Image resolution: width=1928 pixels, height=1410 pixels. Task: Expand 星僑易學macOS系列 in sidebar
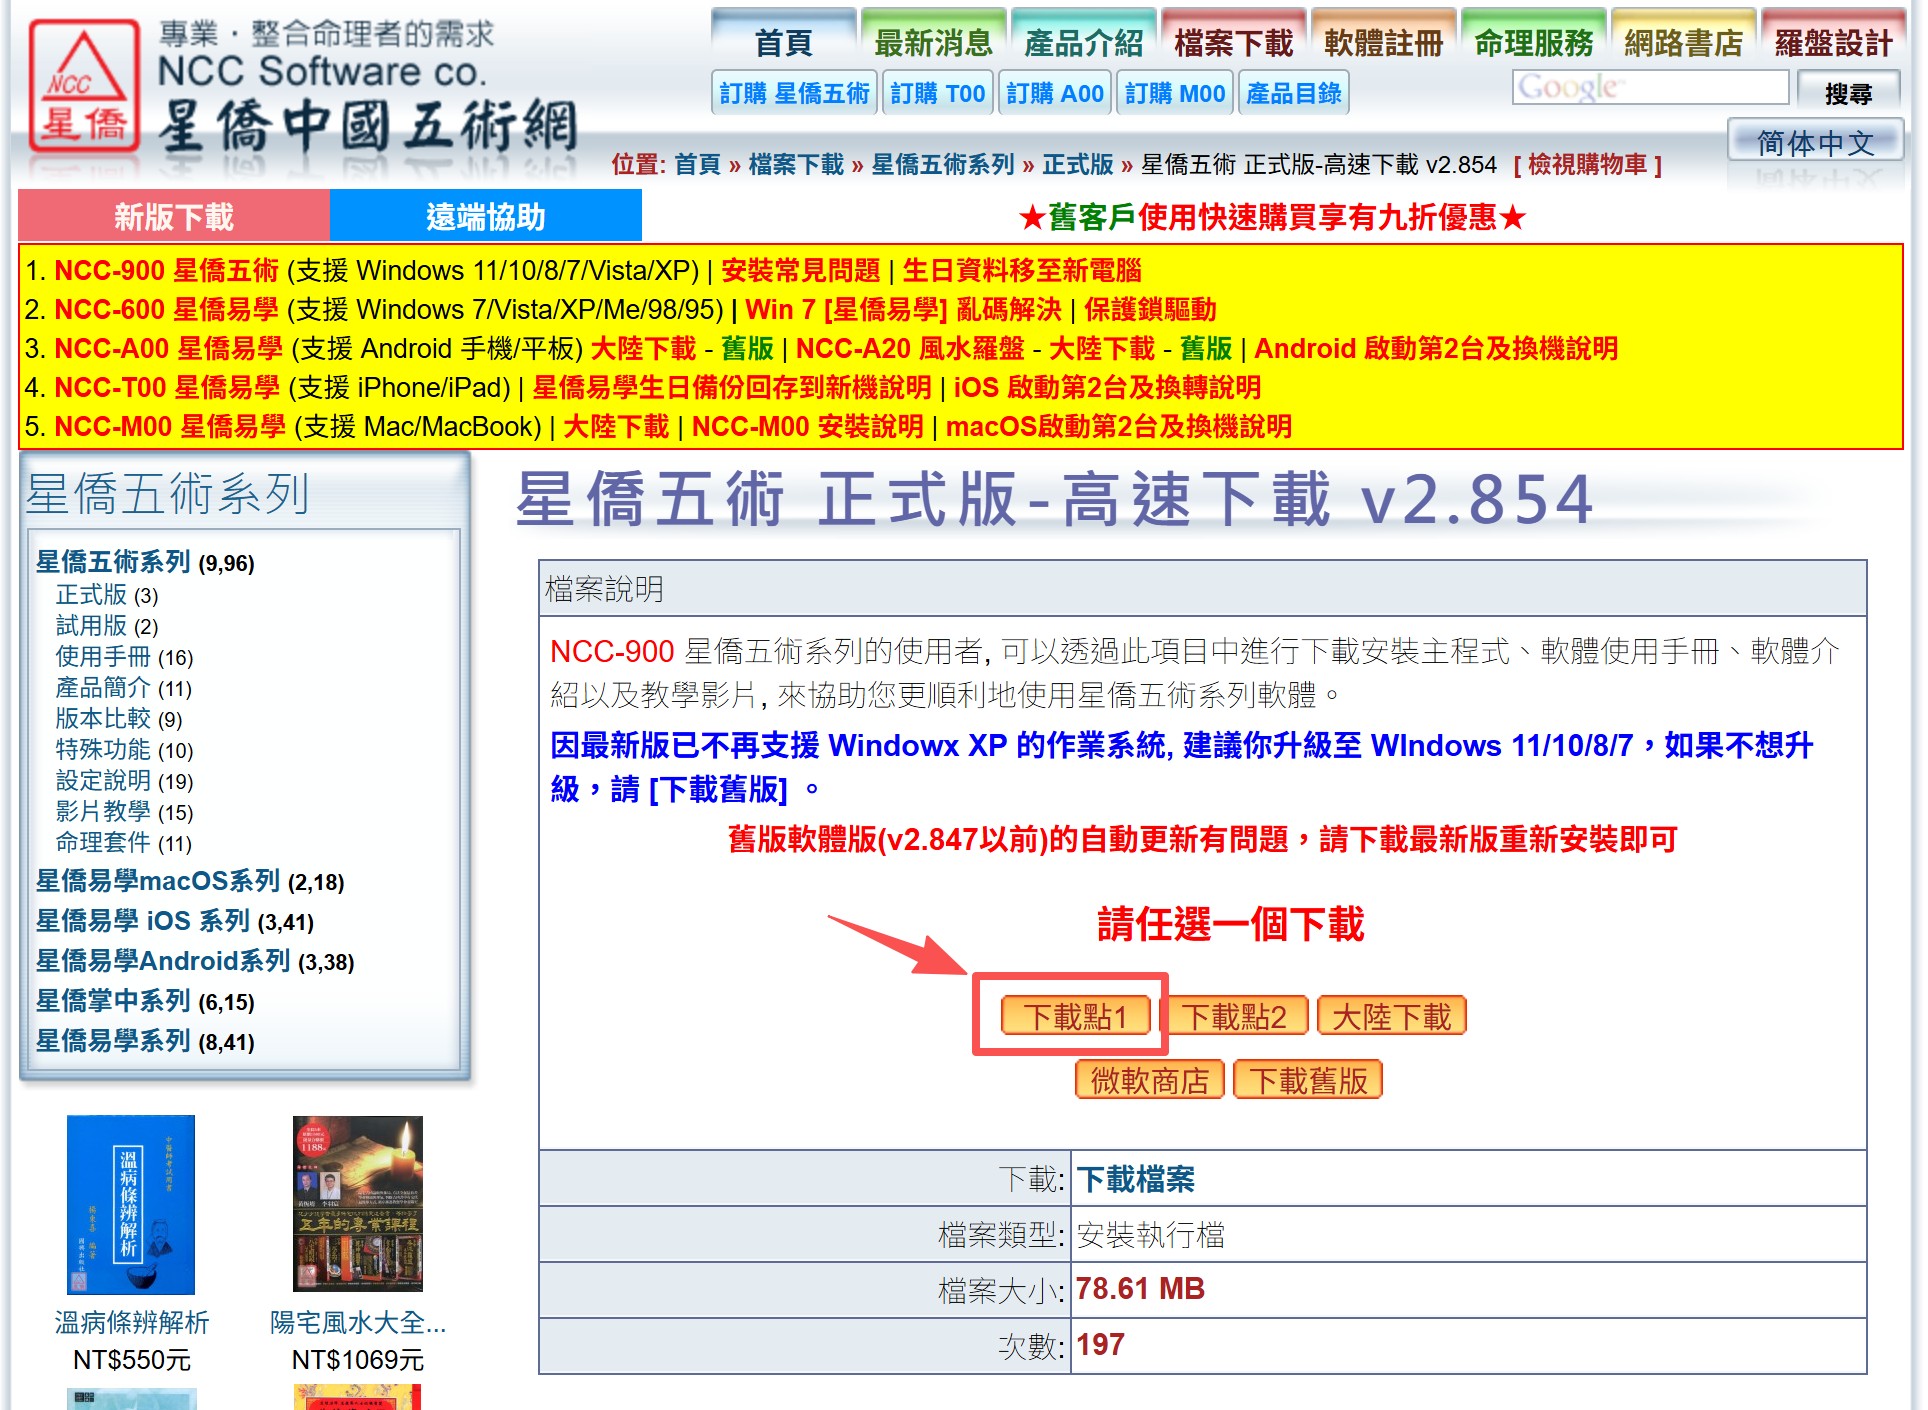(x=158, y=881)
